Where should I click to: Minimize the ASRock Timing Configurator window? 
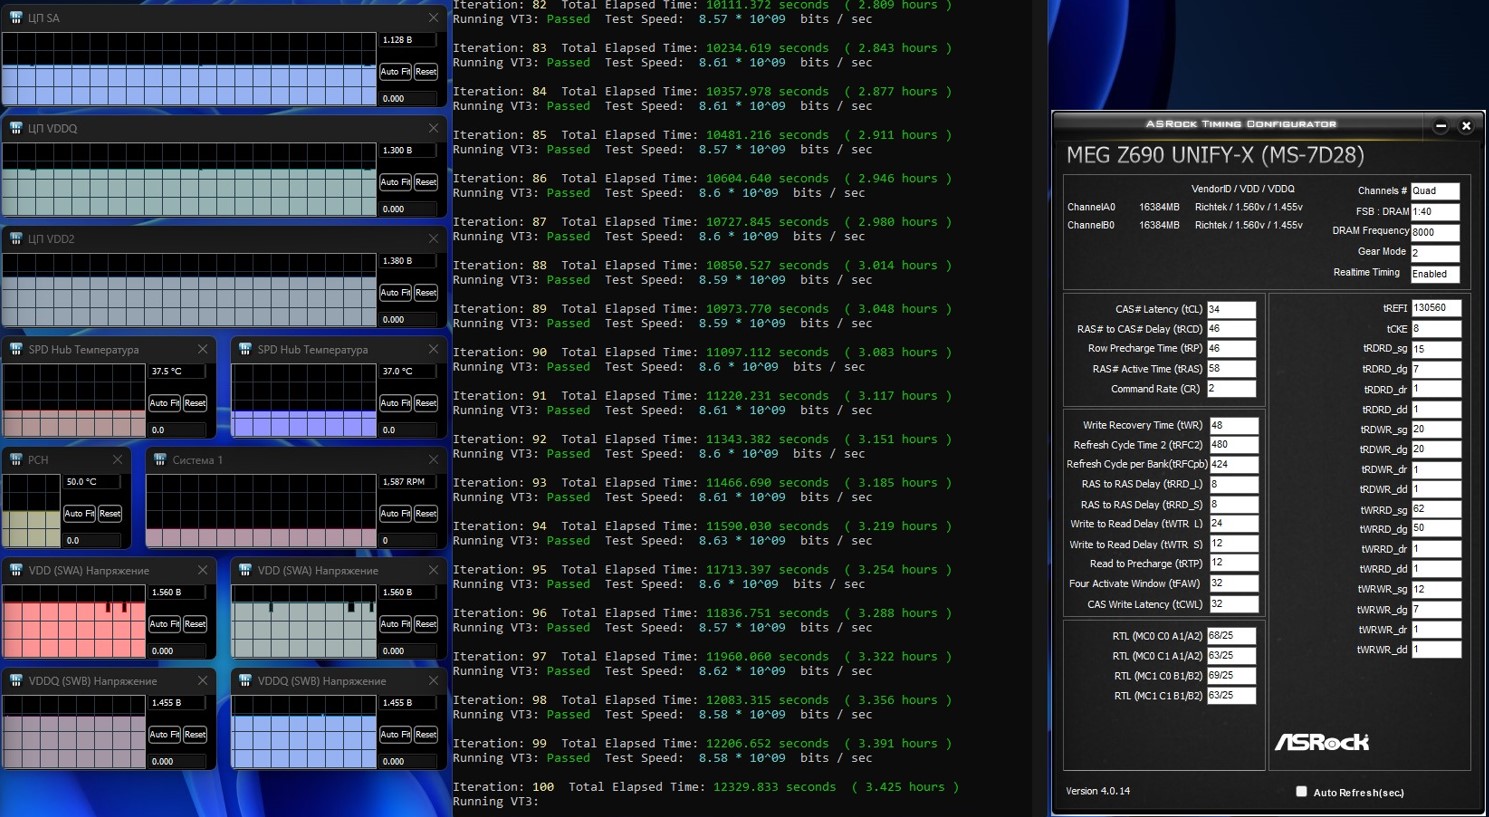1441,126
